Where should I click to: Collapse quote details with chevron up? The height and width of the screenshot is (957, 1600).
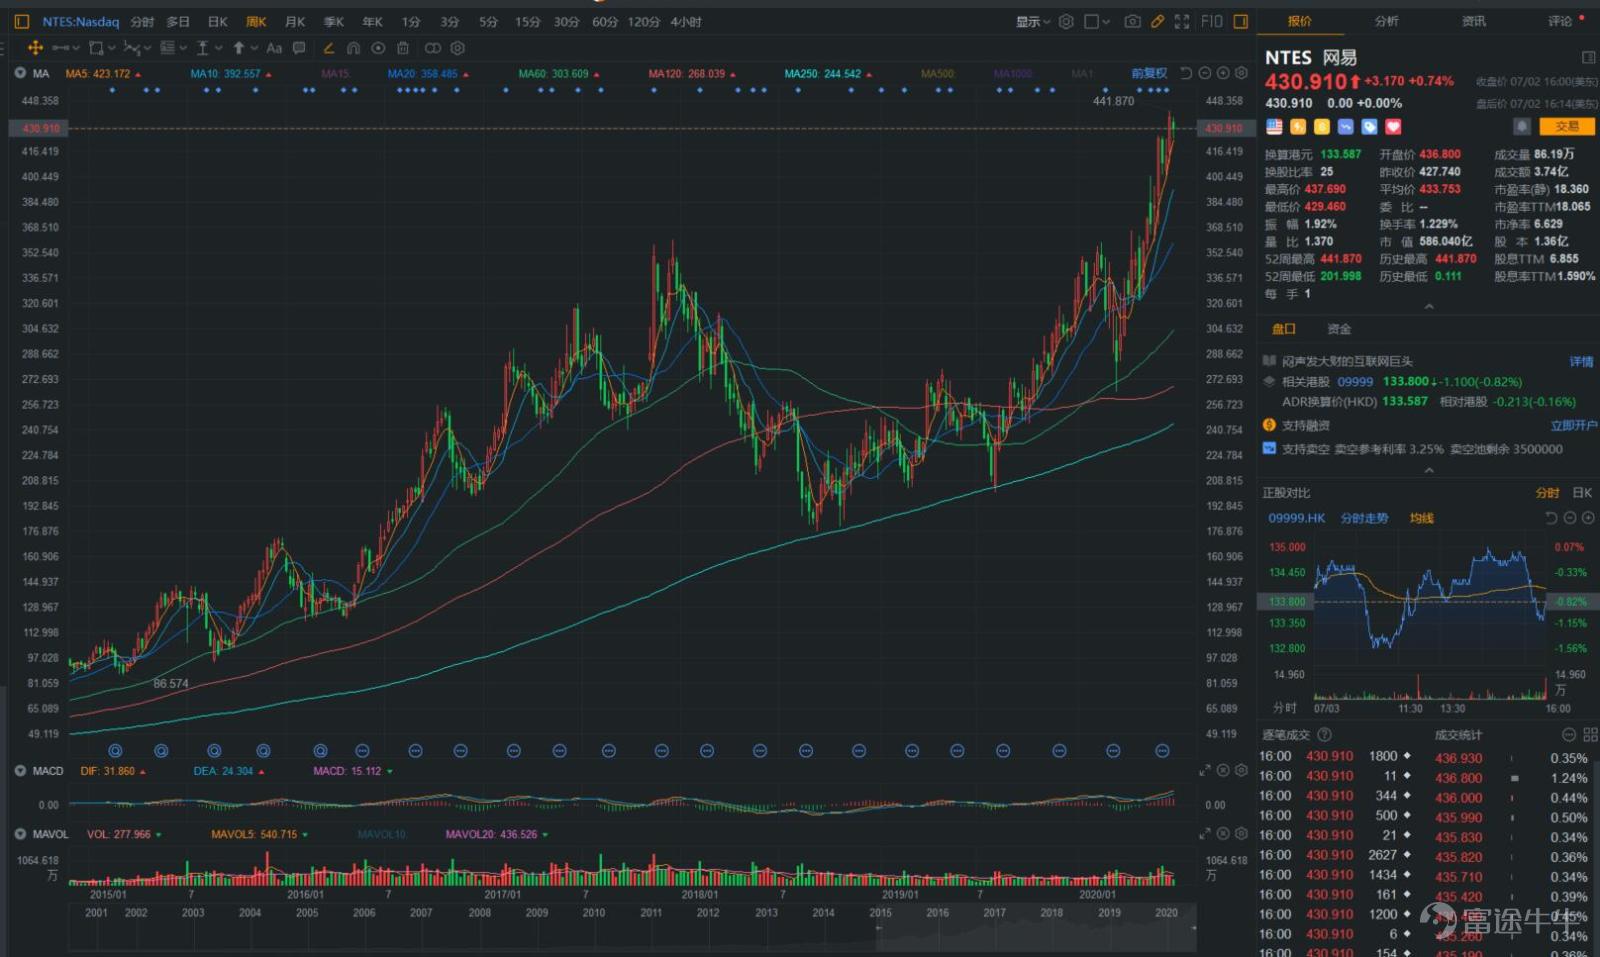click(1428, 307)
